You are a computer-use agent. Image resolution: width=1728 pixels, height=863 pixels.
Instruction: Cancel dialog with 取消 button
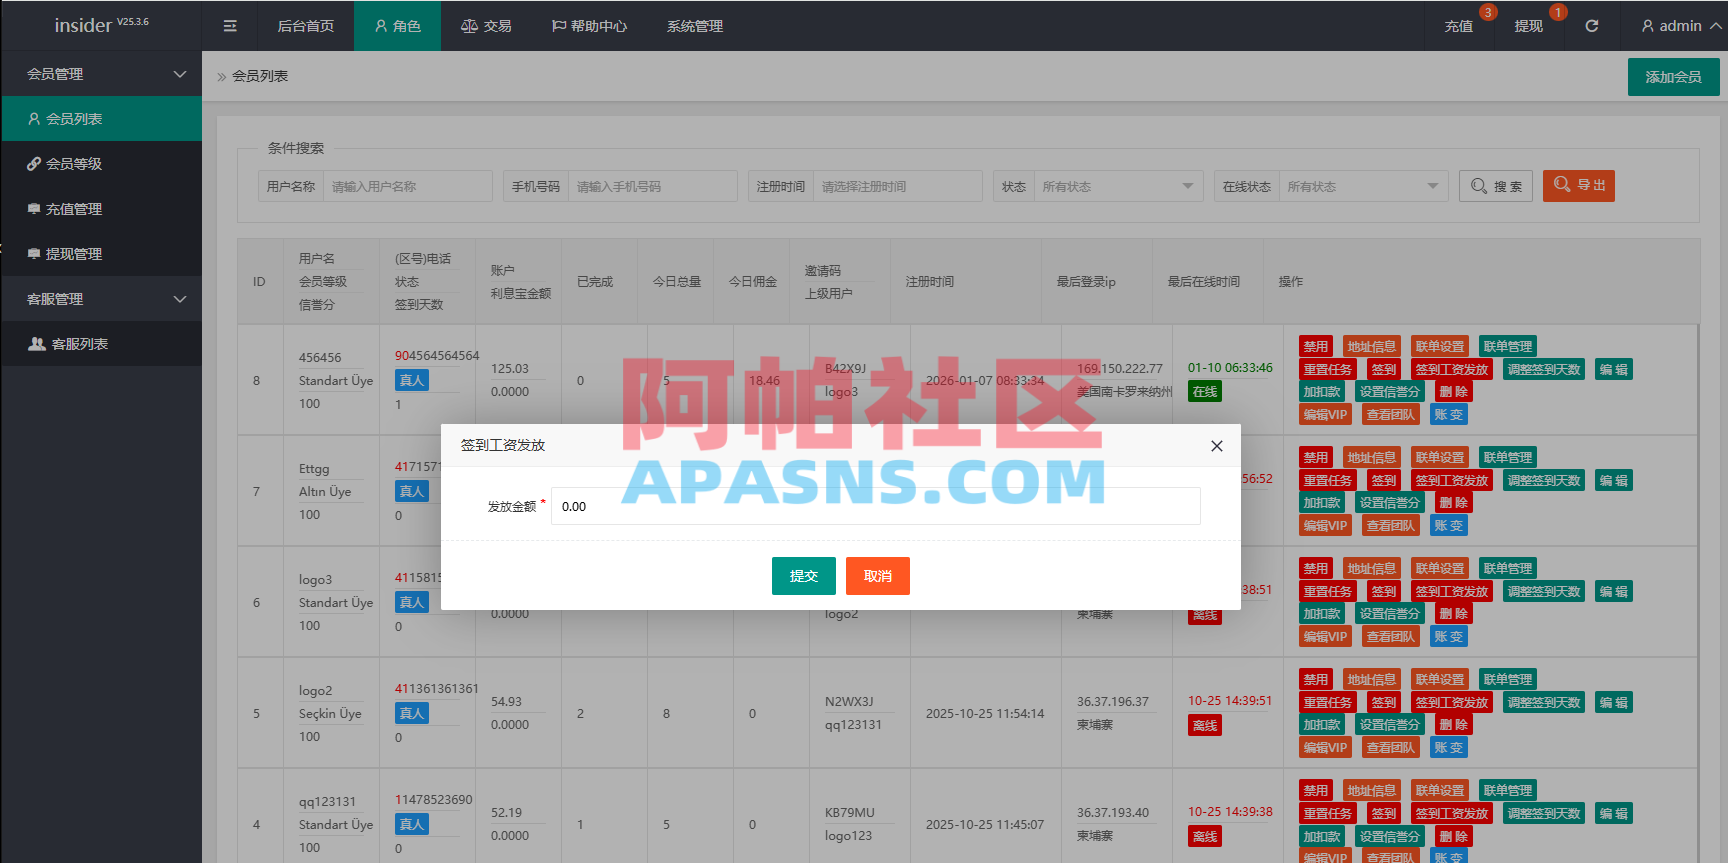(x=878, y=576)
